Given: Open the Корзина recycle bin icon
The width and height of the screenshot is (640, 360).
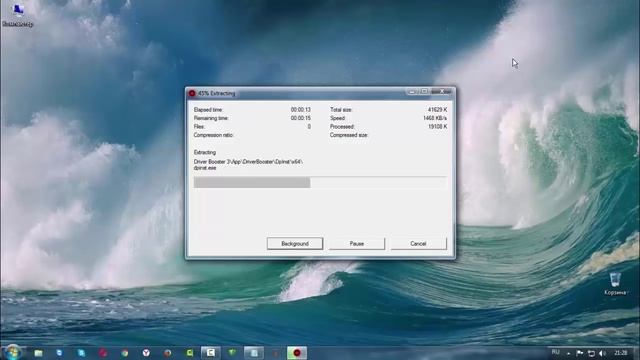Looking at the screenshot, I should [615, 284].
